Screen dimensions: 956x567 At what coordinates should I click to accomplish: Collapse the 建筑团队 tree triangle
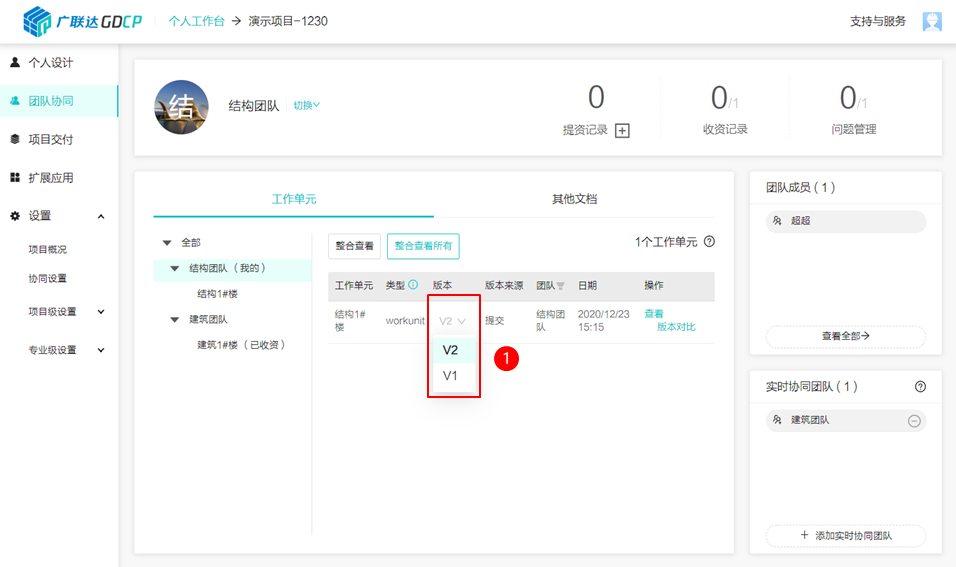[175, 319]
